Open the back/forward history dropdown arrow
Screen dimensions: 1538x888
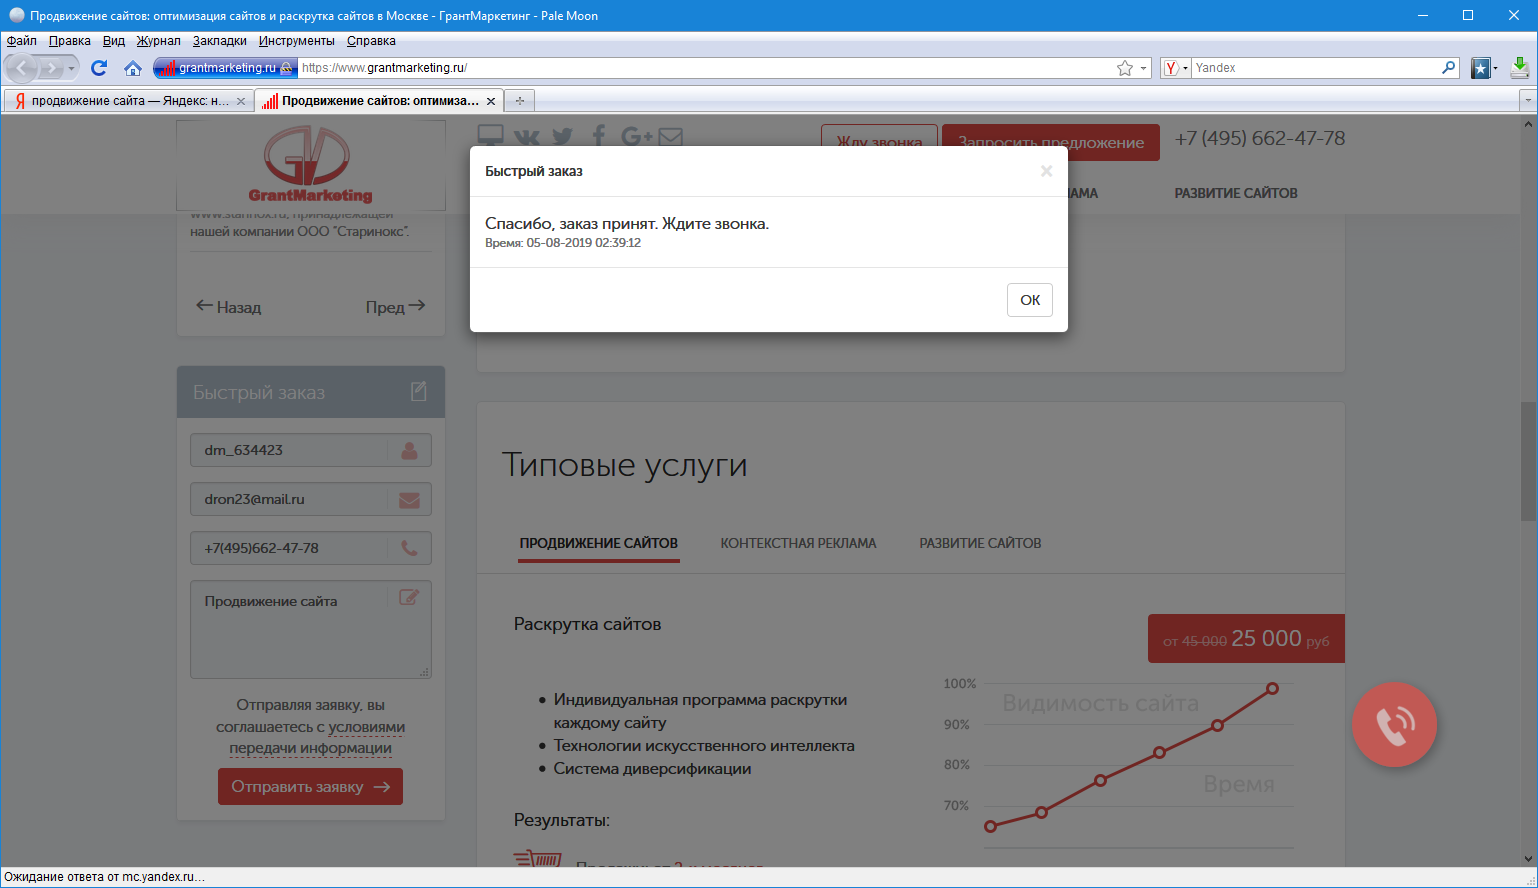(x=71, y=68)
